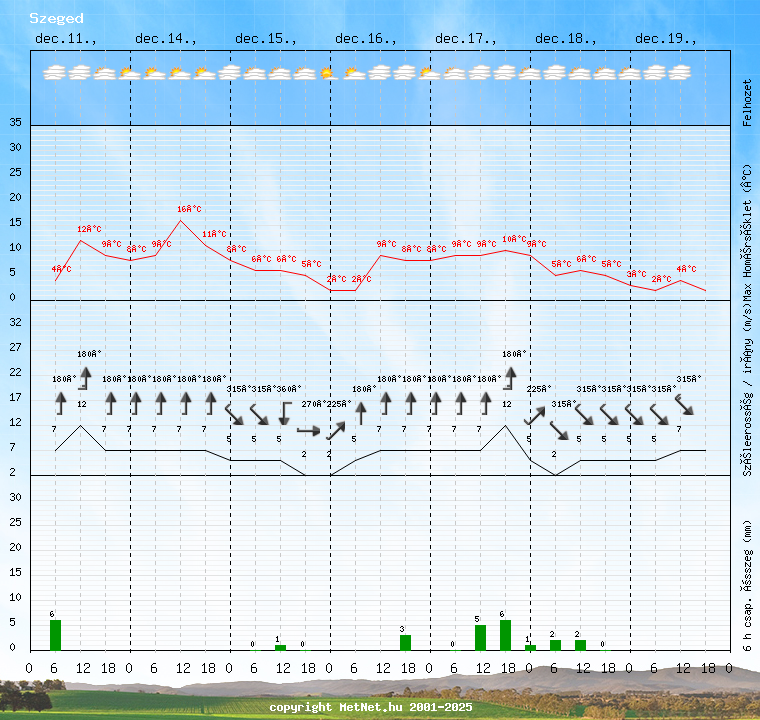The height and width of the screenshot is (720, 760).
Task: Select the dec.19. date label
Action: (666, 39)
